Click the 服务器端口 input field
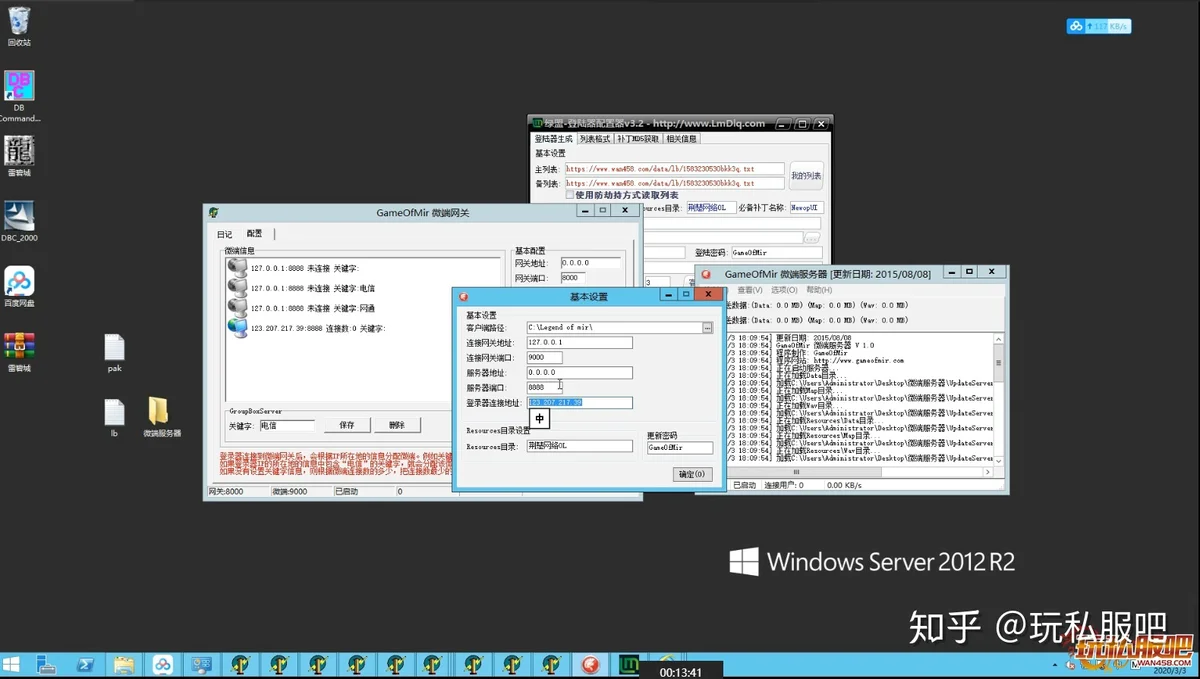The image size is (1200, 679). [x=580, y=388]
